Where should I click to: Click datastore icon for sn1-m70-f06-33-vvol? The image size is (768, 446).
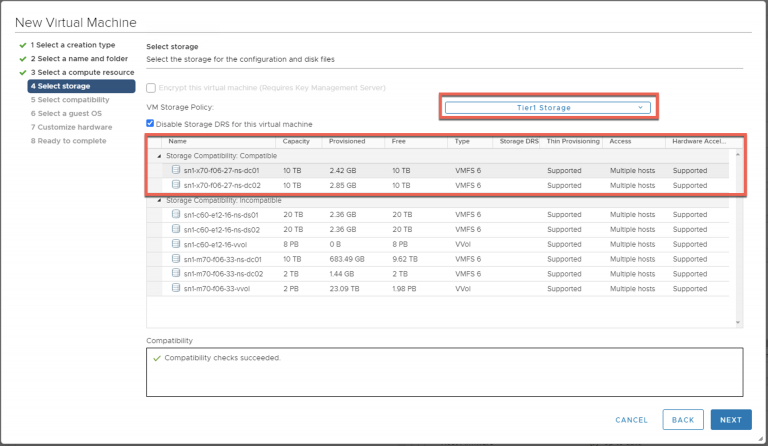pyautogui.click(x=176, y=288)
